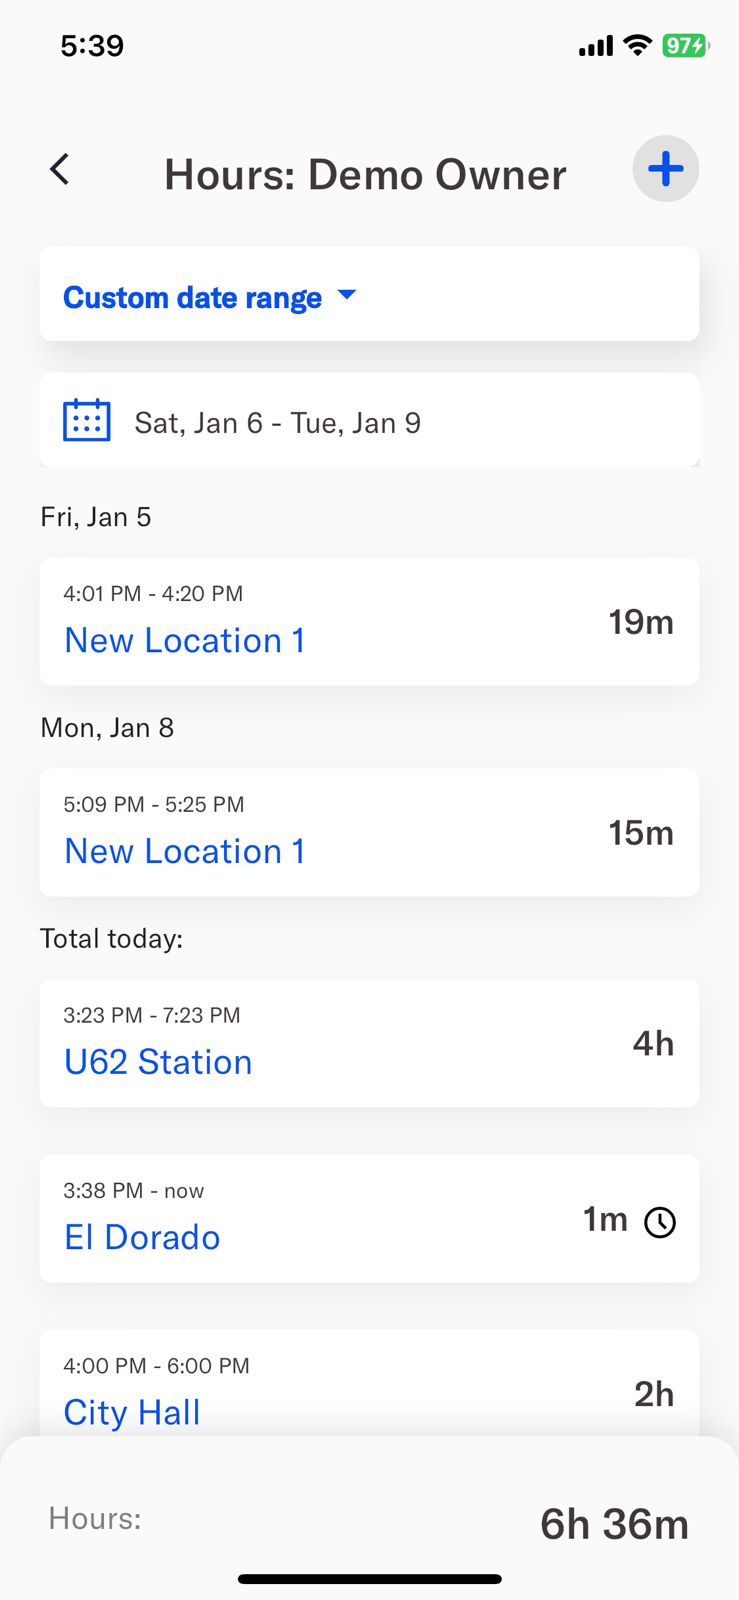Open the U62 Station shift entry
Screen dimensions: 739x1600
158,1062
